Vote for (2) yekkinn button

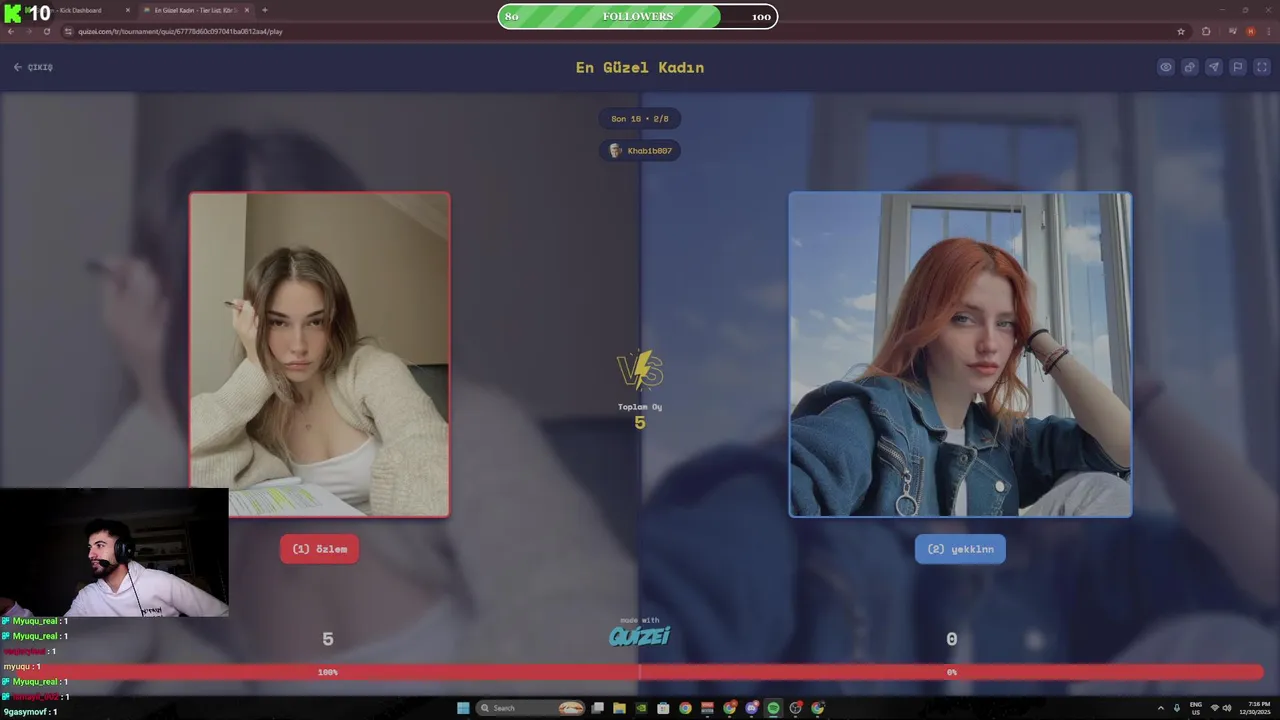pos(960,549)
